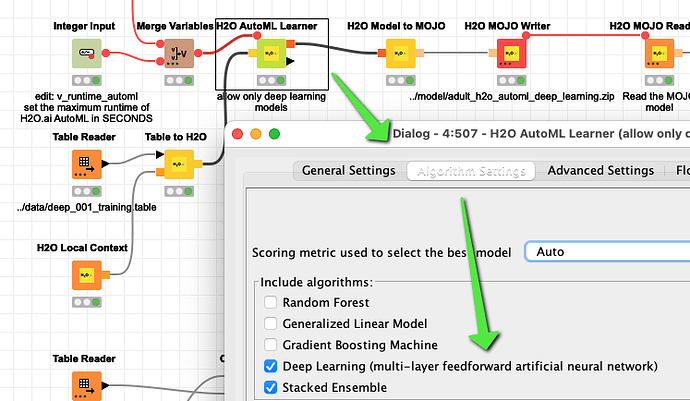Click the adult_h2o_automl_deep_learning.zip node comment

(511, 96)
